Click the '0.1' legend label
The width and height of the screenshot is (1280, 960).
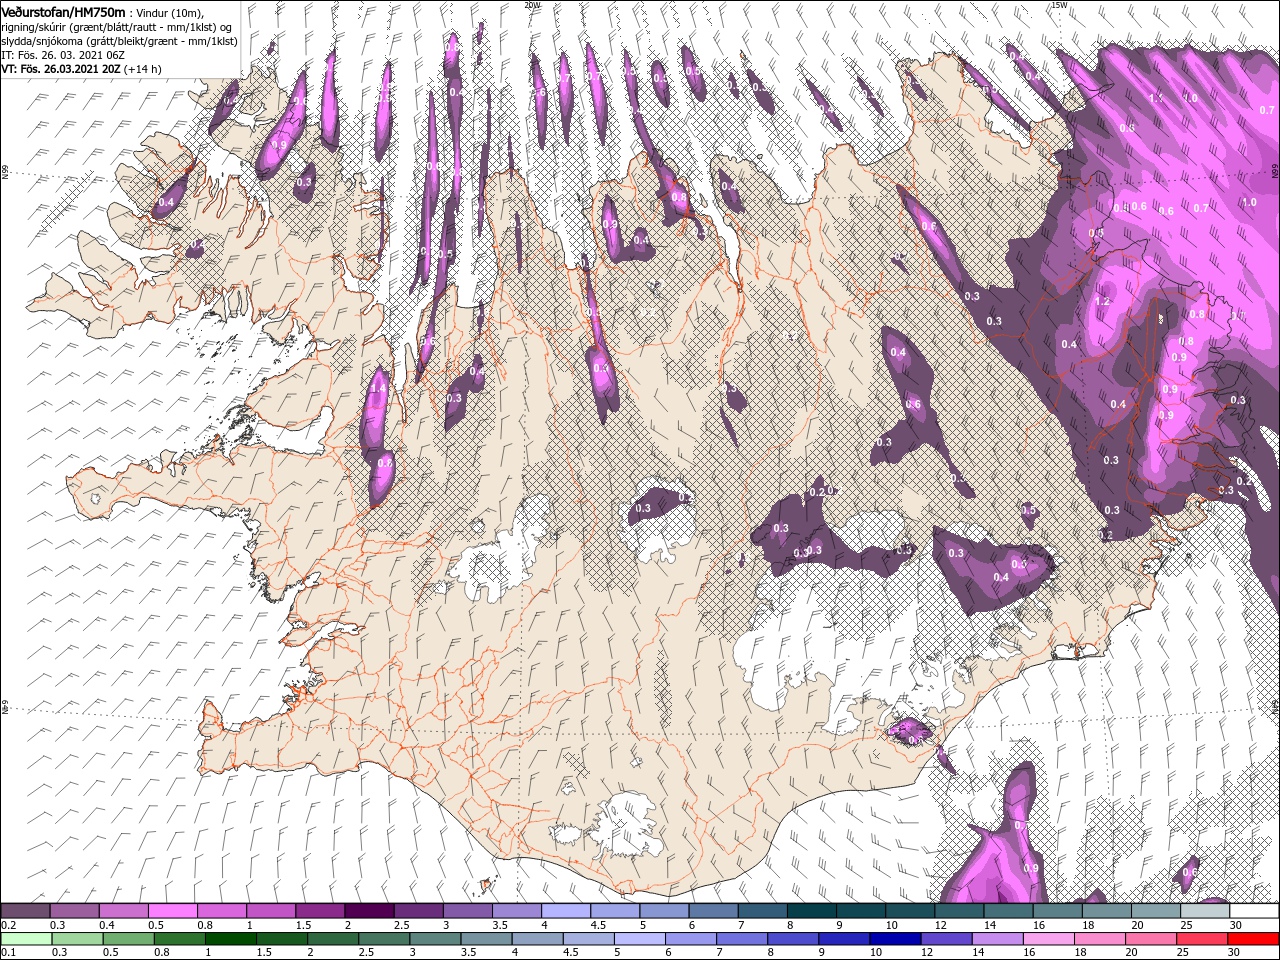[8, 951]
